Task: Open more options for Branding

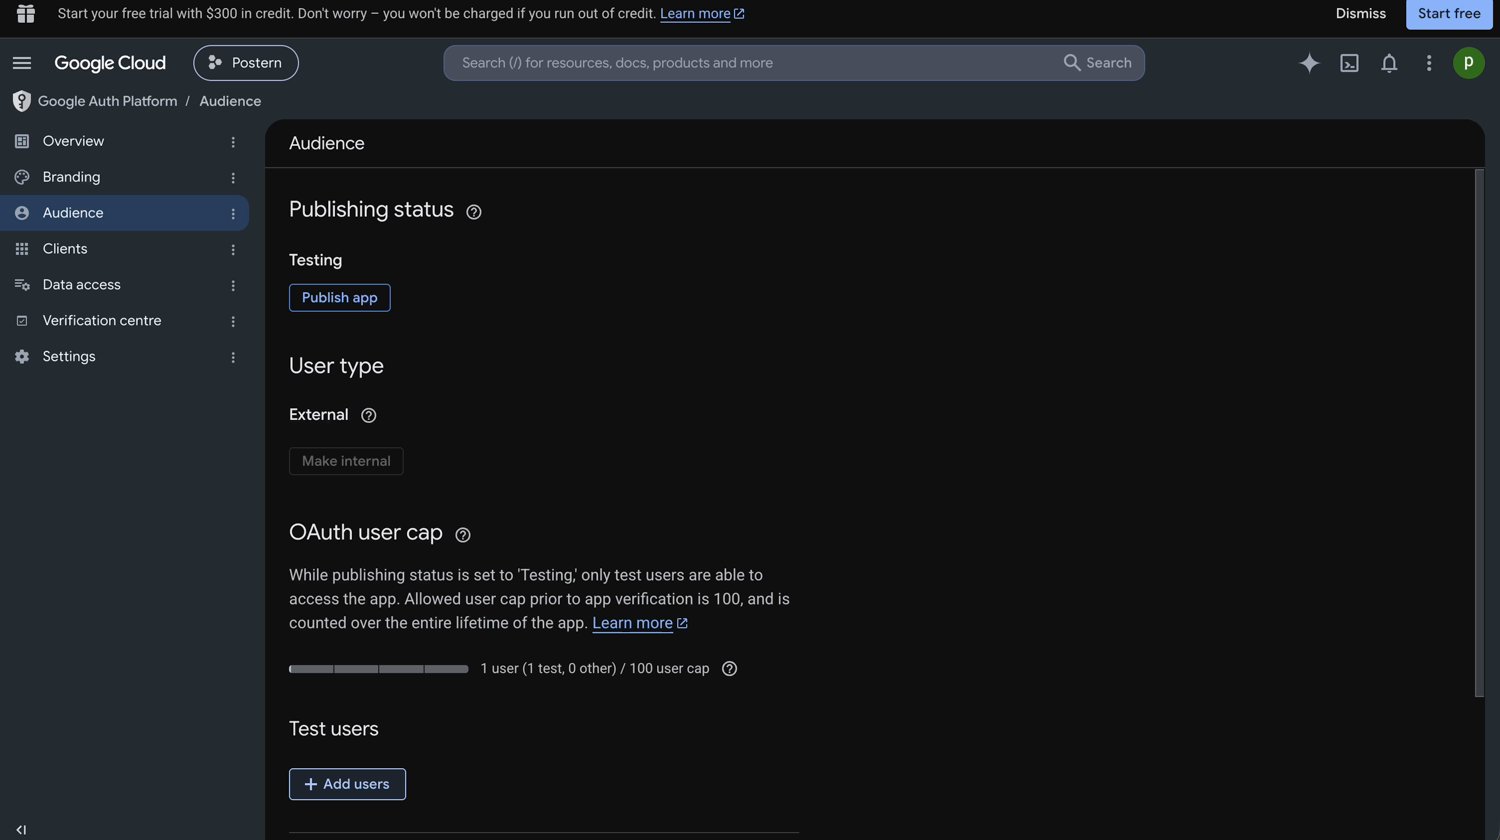Action: [233, 178]
